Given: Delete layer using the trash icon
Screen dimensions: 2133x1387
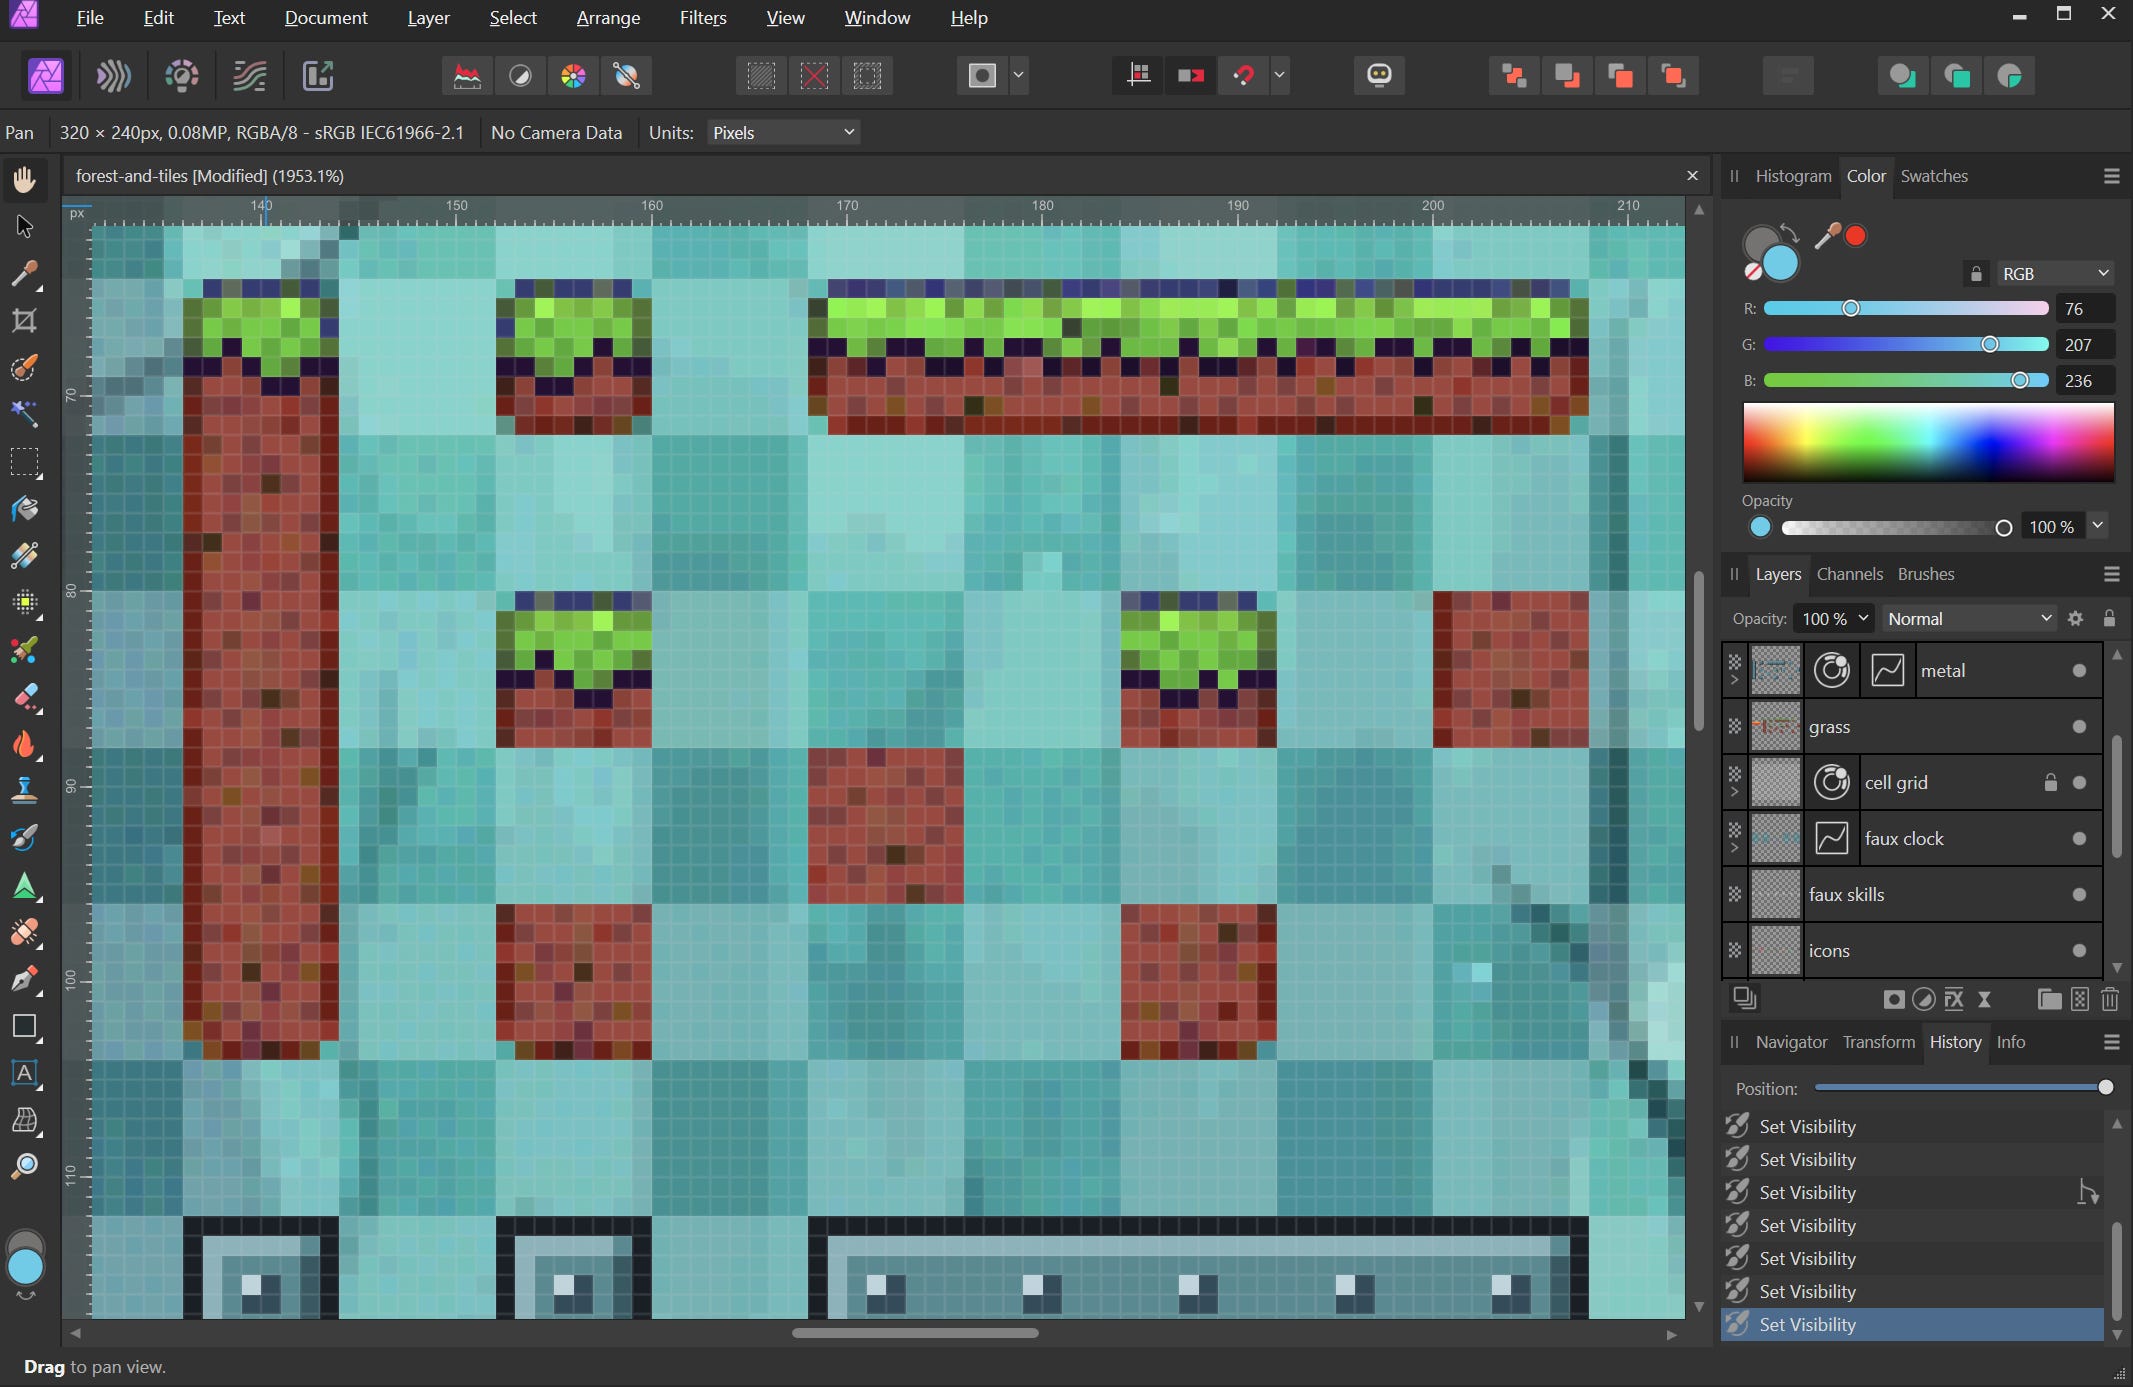Looking at the screenshot, I should click(x=2110, y=999).
